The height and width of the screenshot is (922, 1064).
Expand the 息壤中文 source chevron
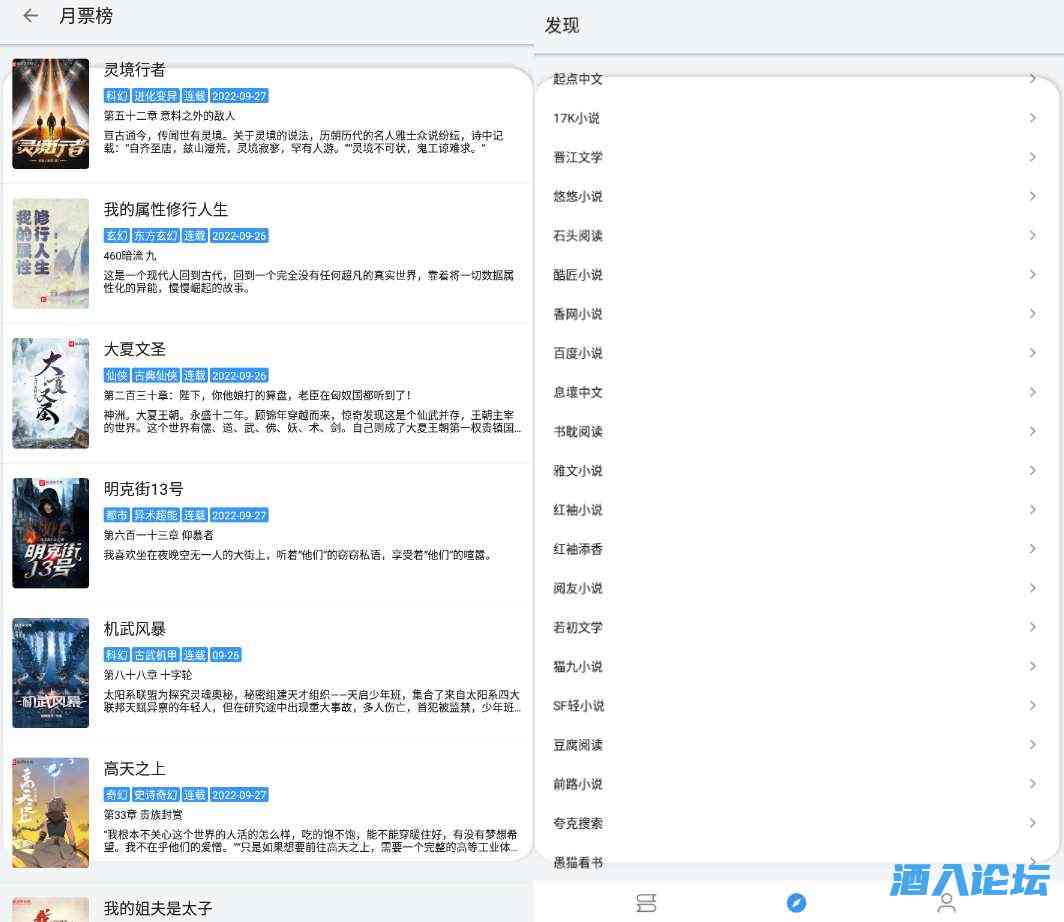coord(1032,392)
